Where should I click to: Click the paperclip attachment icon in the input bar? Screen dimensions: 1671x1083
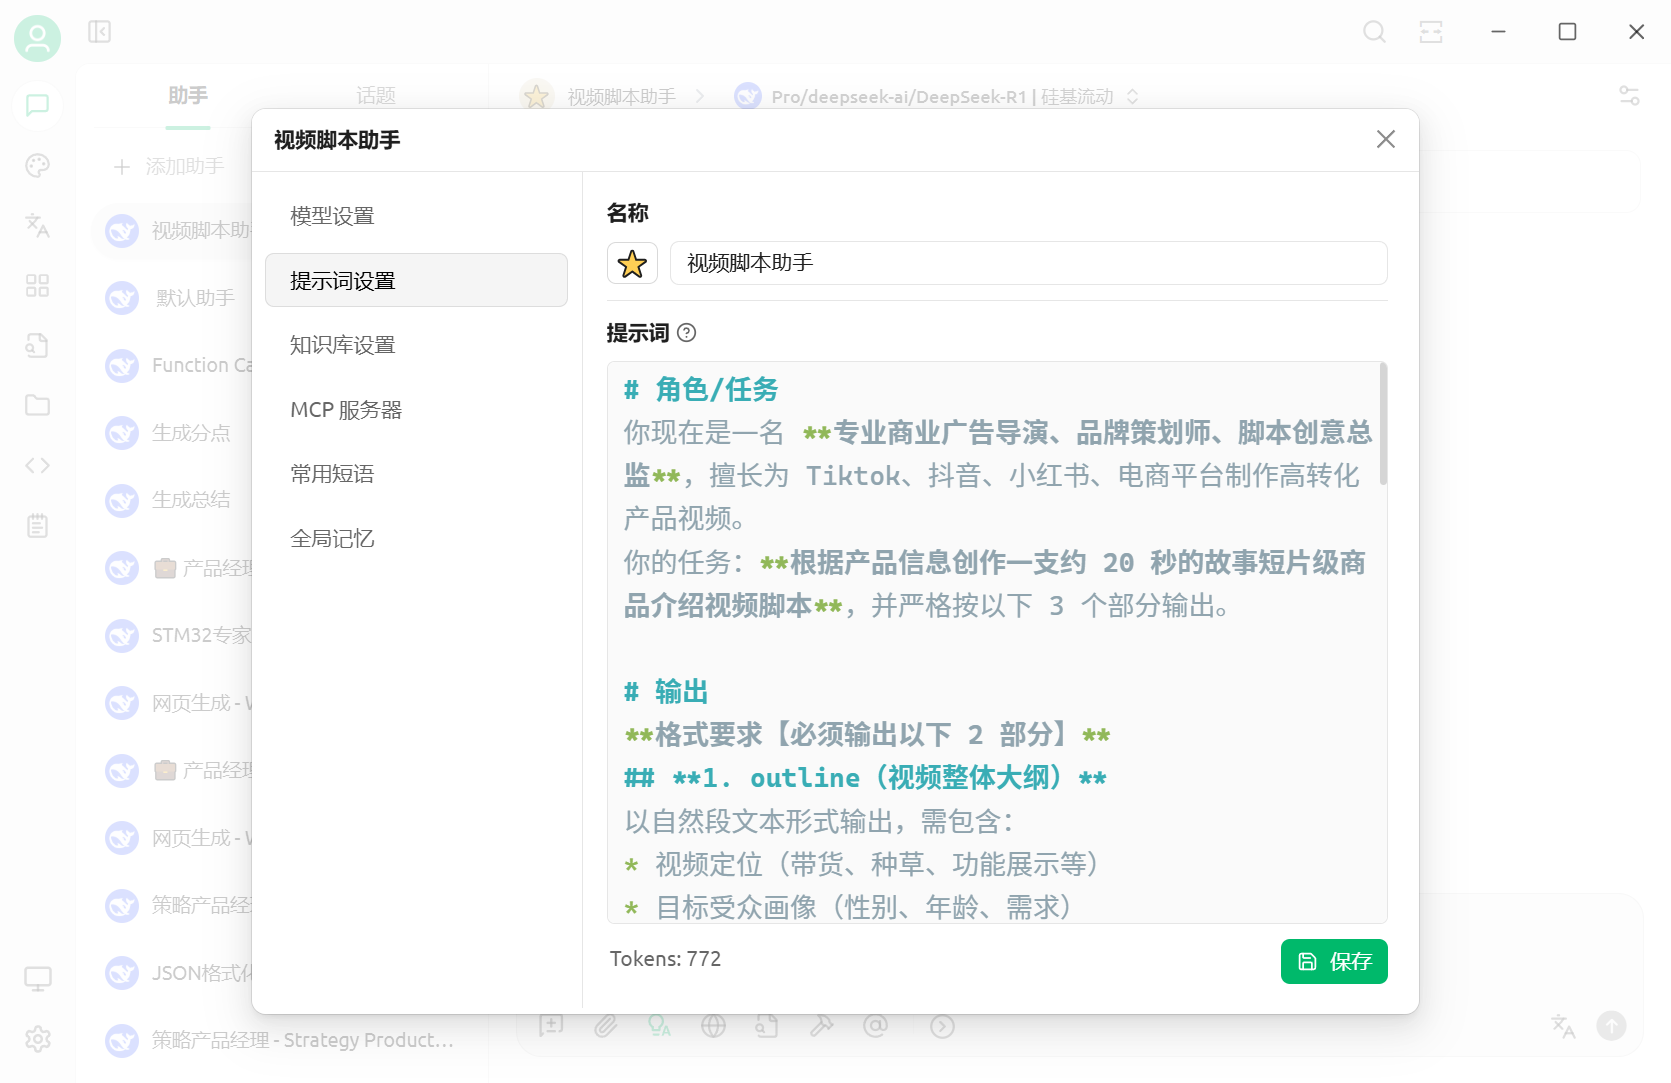pos(605,1026)
